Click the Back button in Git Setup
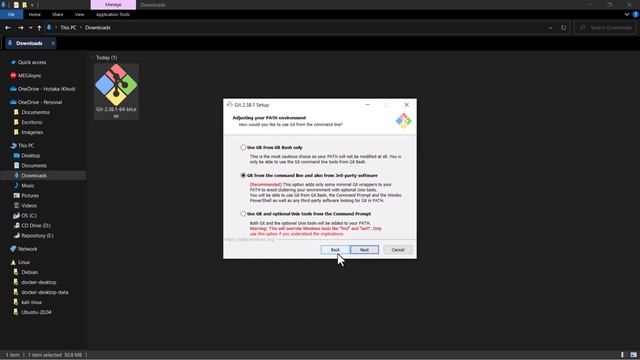Viewport: 640px width, 360px height. (x=335, y=250)
